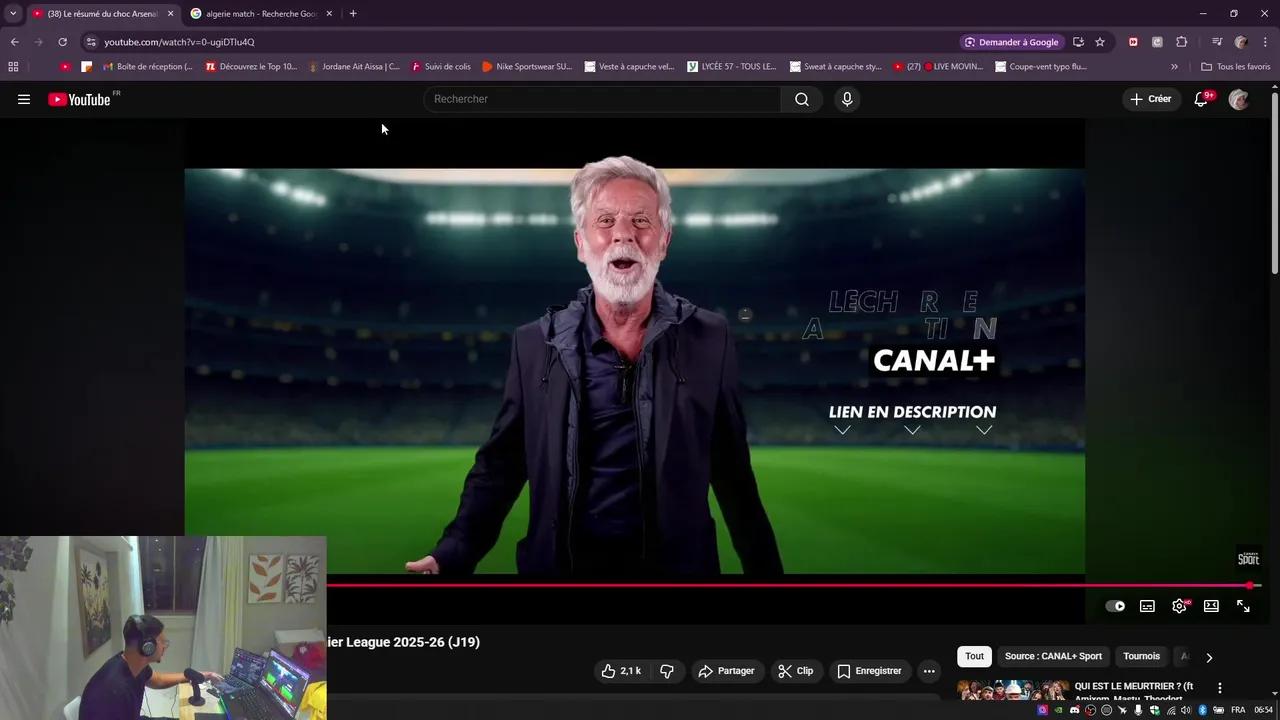
Task: Click the Créer button
Action: pyautogui.click(x=1151, y=99)
